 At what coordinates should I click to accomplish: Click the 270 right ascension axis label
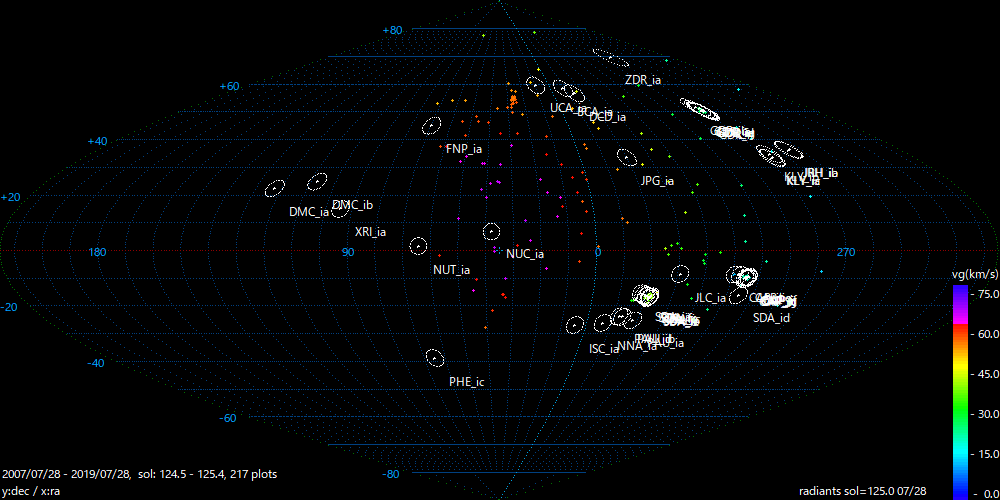coord(845,252)
